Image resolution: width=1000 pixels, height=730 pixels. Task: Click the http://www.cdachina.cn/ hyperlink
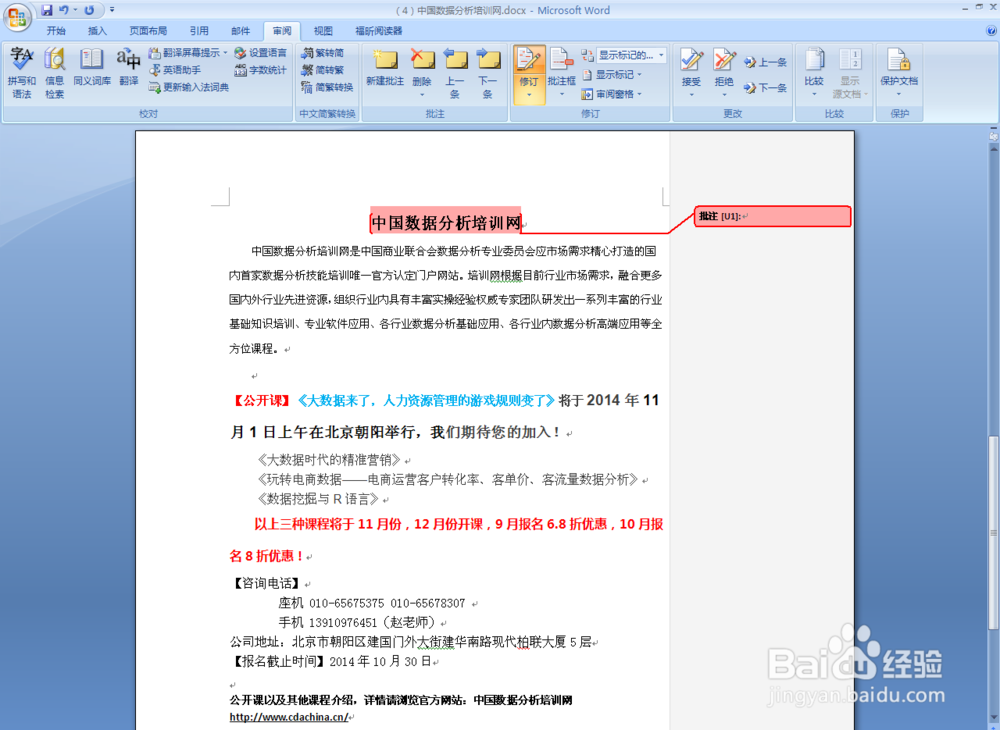tap(289, 717)
